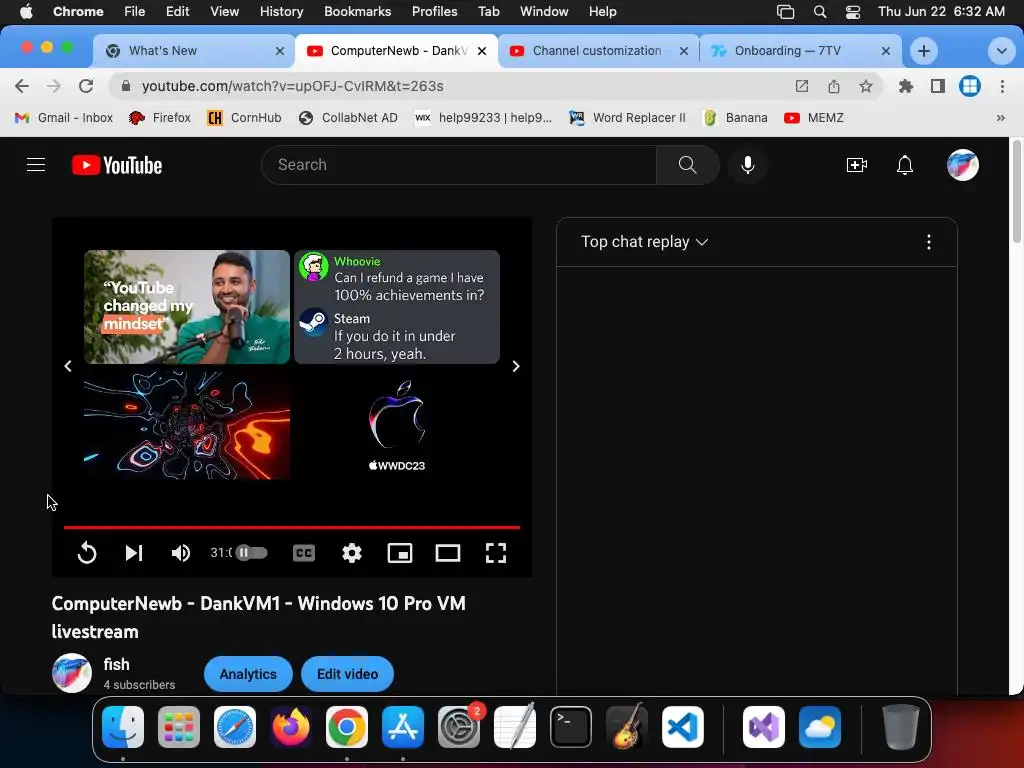The width and height of the screenshot is (1024, 768).
Task: Open the fish channel name link
Action: [x=116, y=664]
